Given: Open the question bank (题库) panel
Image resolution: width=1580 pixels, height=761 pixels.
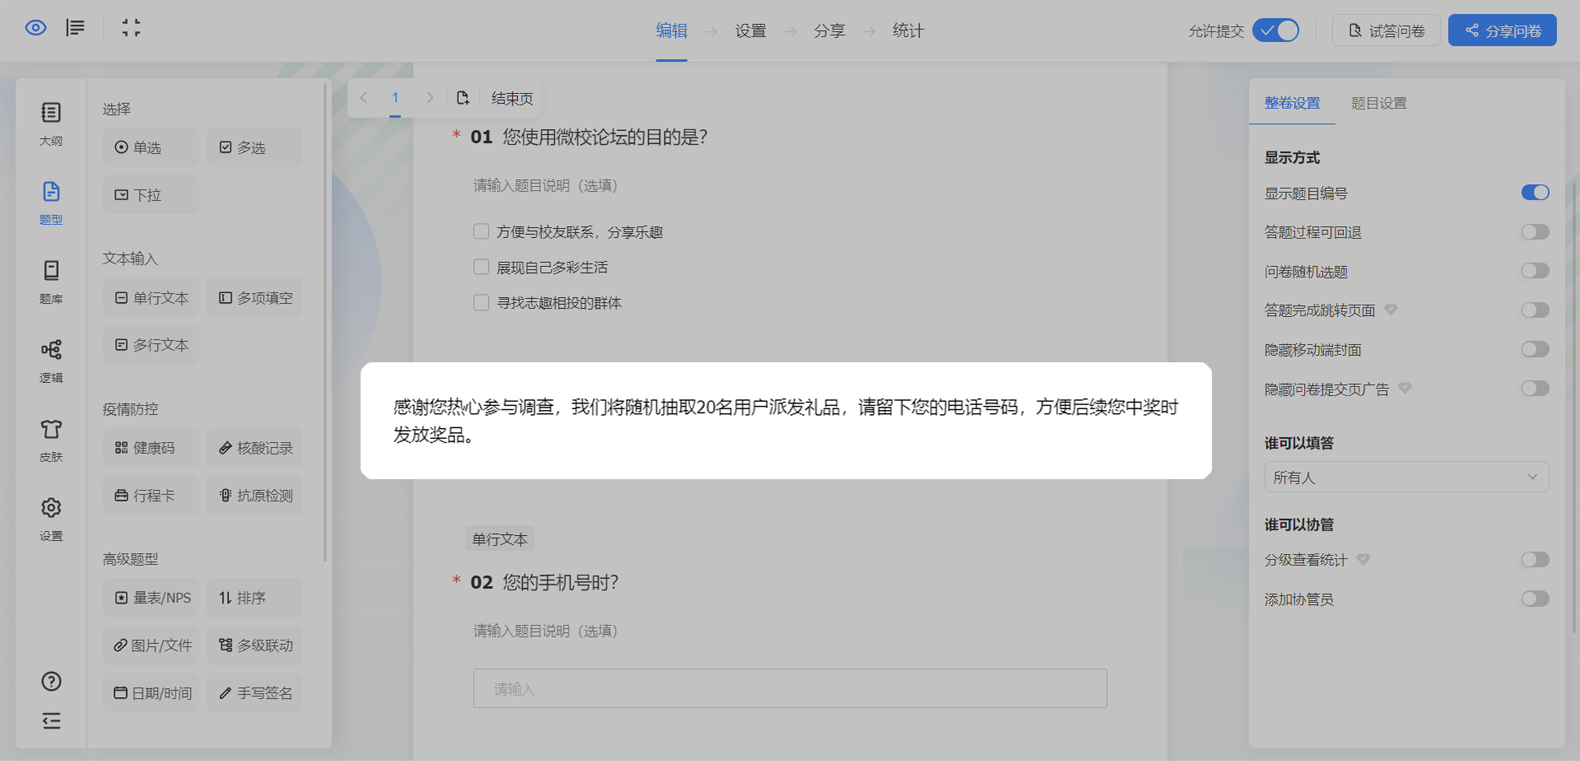Looking at the screenshot, I should coord(51,281).
